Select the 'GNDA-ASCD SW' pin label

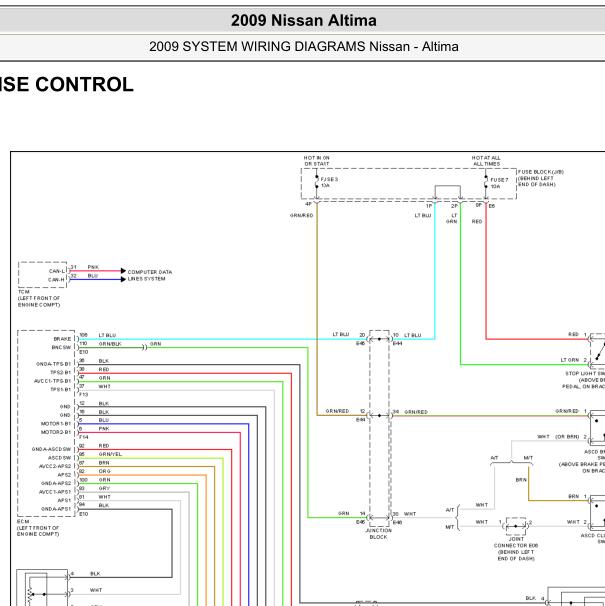tap(51, 449)
